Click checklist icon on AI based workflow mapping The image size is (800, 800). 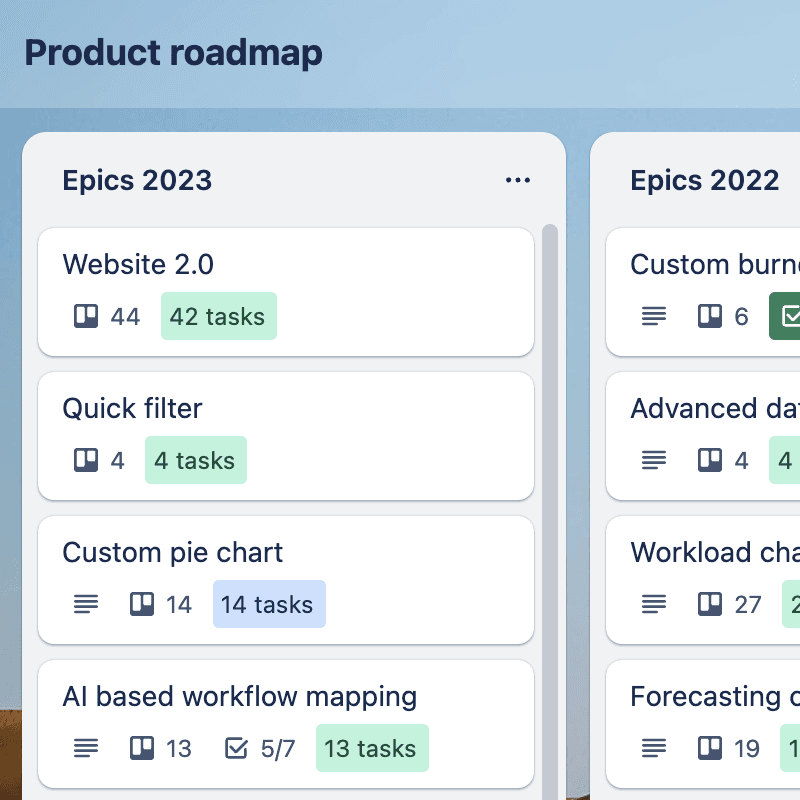236,748
